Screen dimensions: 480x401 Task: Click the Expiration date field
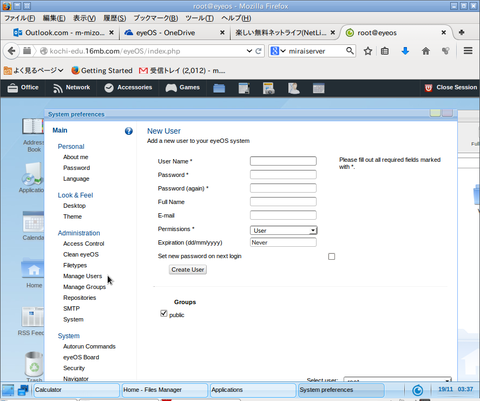click(x=283, y=242)
